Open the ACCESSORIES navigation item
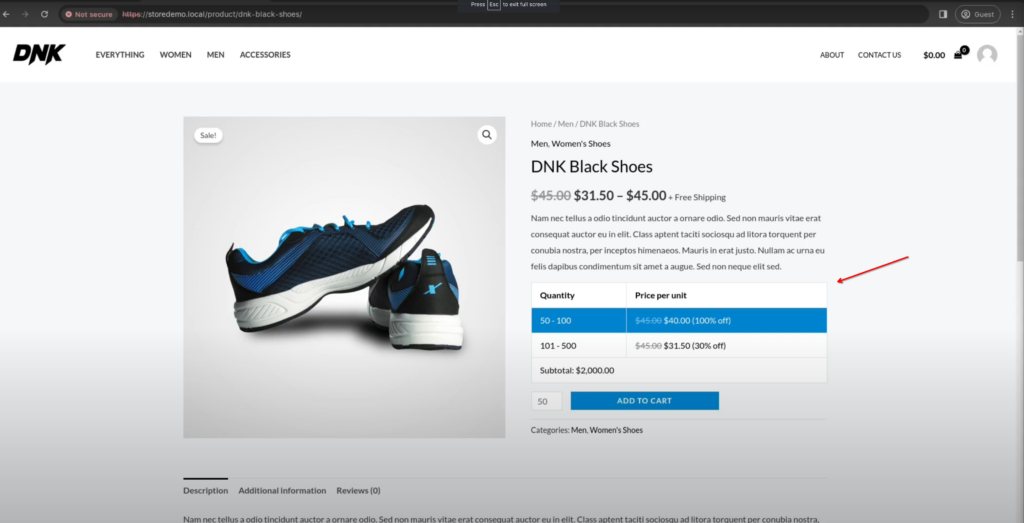Screen dimensions: 1024x523 265,55
